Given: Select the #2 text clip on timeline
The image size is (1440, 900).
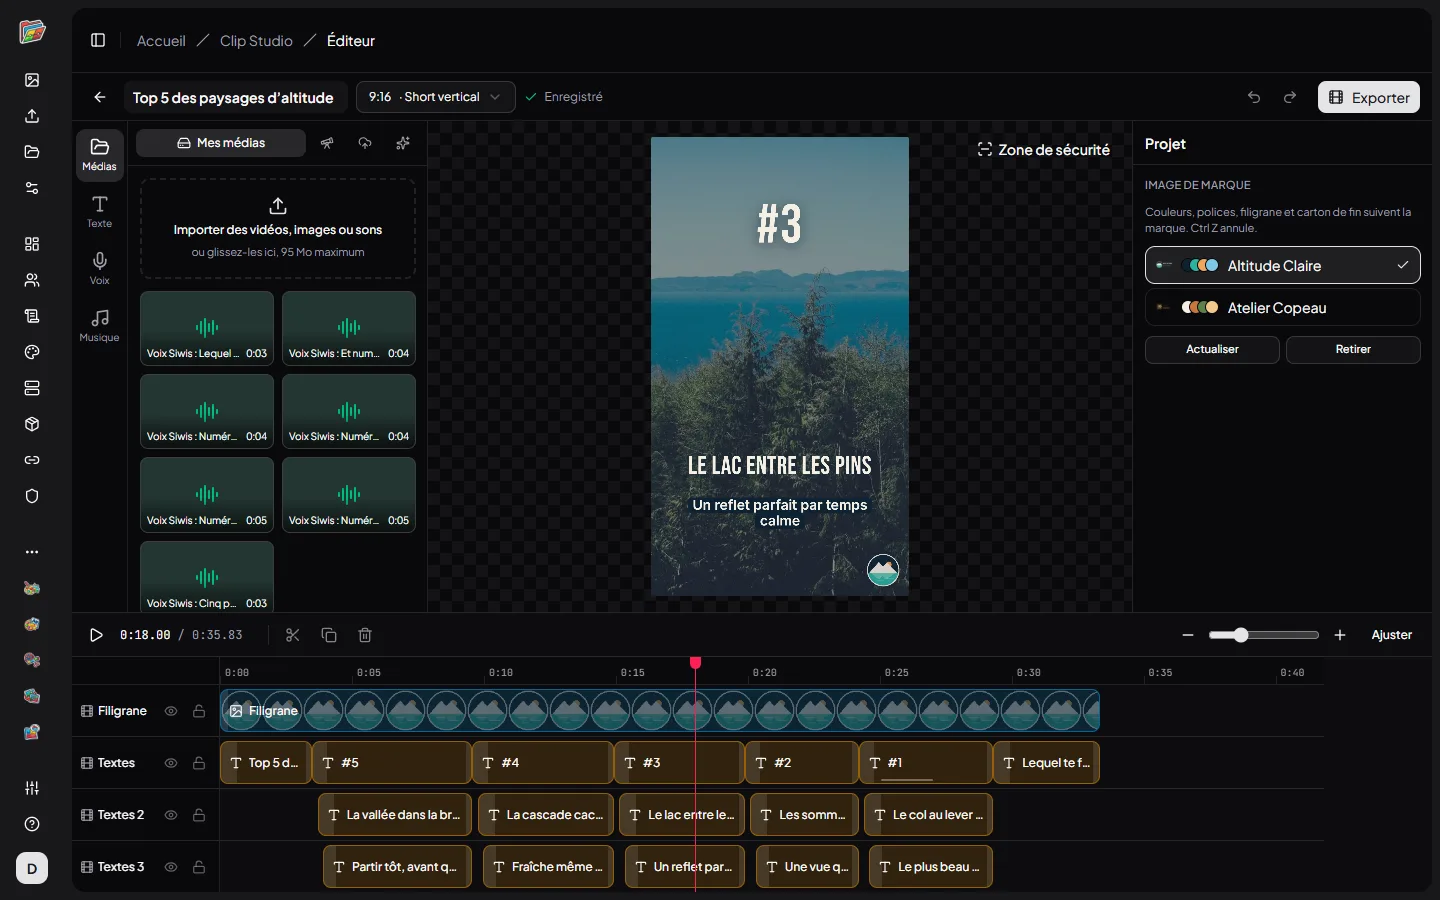Looking at the screenshot, I should 802,763.
